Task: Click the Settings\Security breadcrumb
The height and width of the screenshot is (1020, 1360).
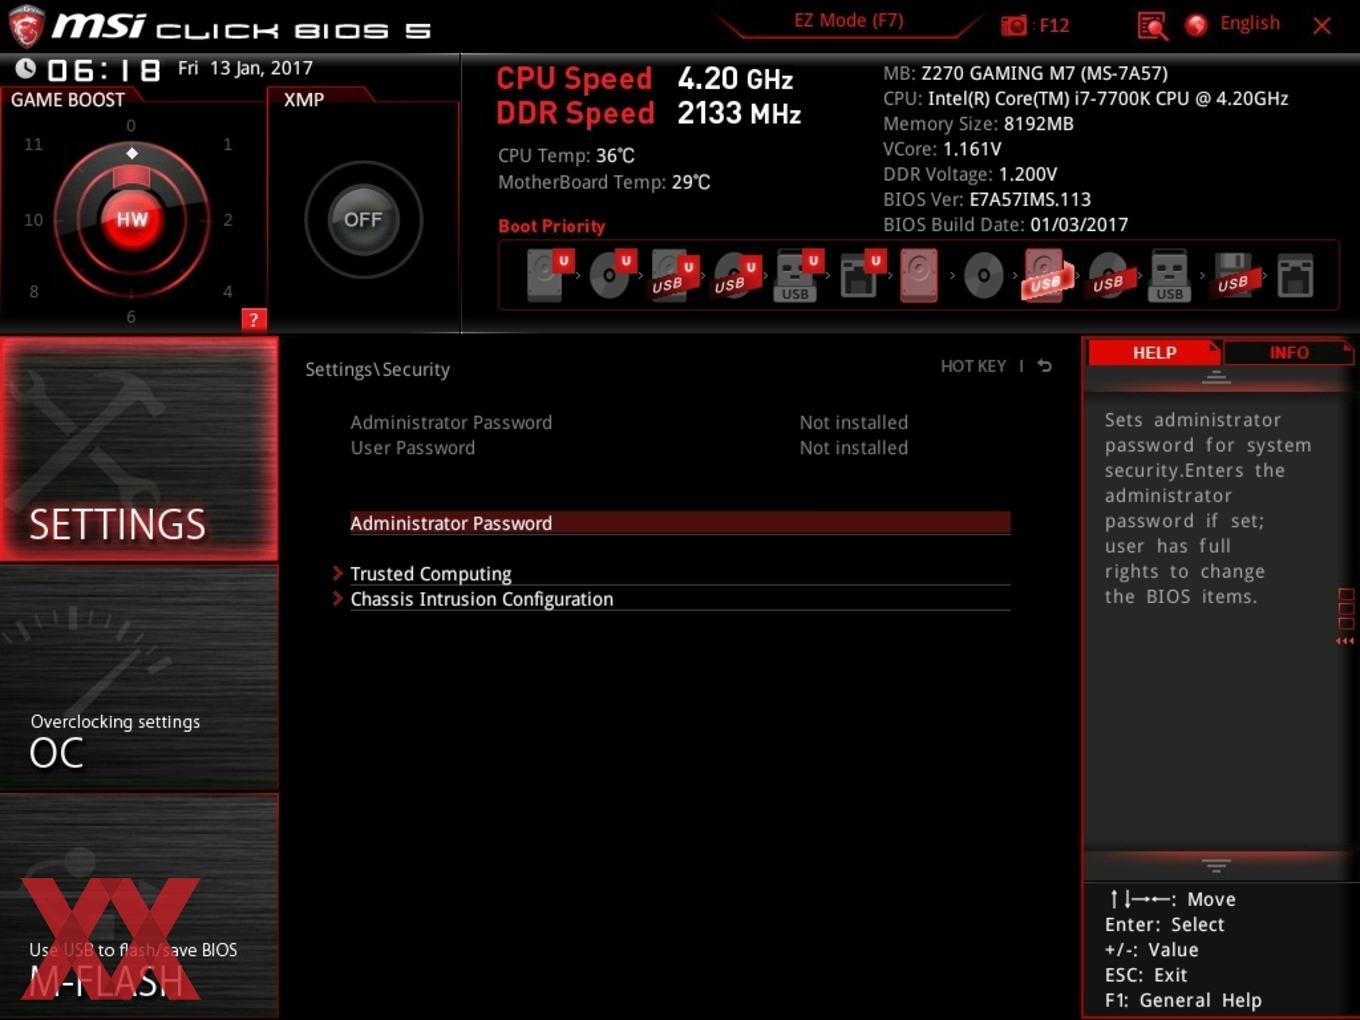Action: [x=377, y=369]
